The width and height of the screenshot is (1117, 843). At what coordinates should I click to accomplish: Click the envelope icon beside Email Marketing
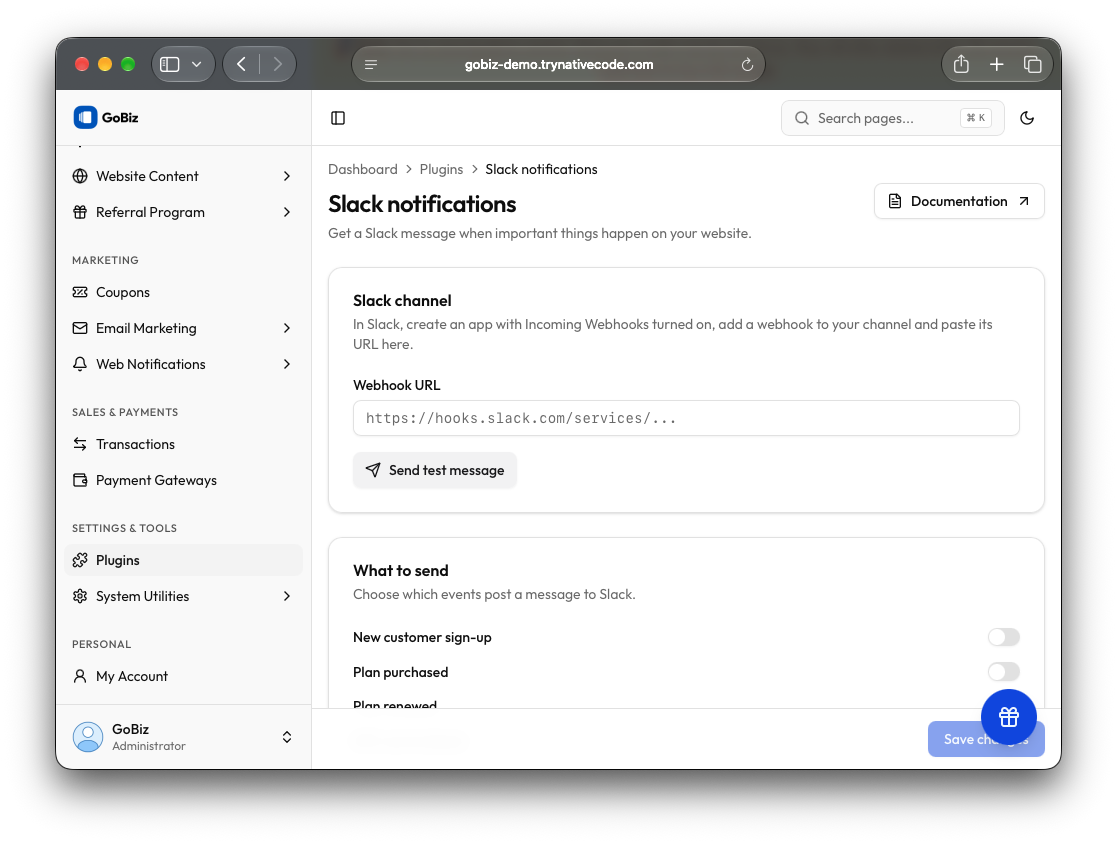[80, 329]
